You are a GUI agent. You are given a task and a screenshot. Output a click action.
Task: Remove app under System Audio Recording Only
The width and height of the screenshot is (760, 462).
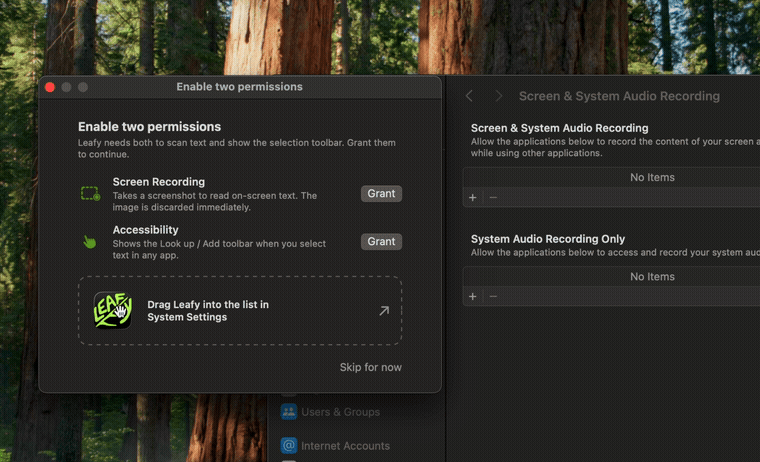493,296
